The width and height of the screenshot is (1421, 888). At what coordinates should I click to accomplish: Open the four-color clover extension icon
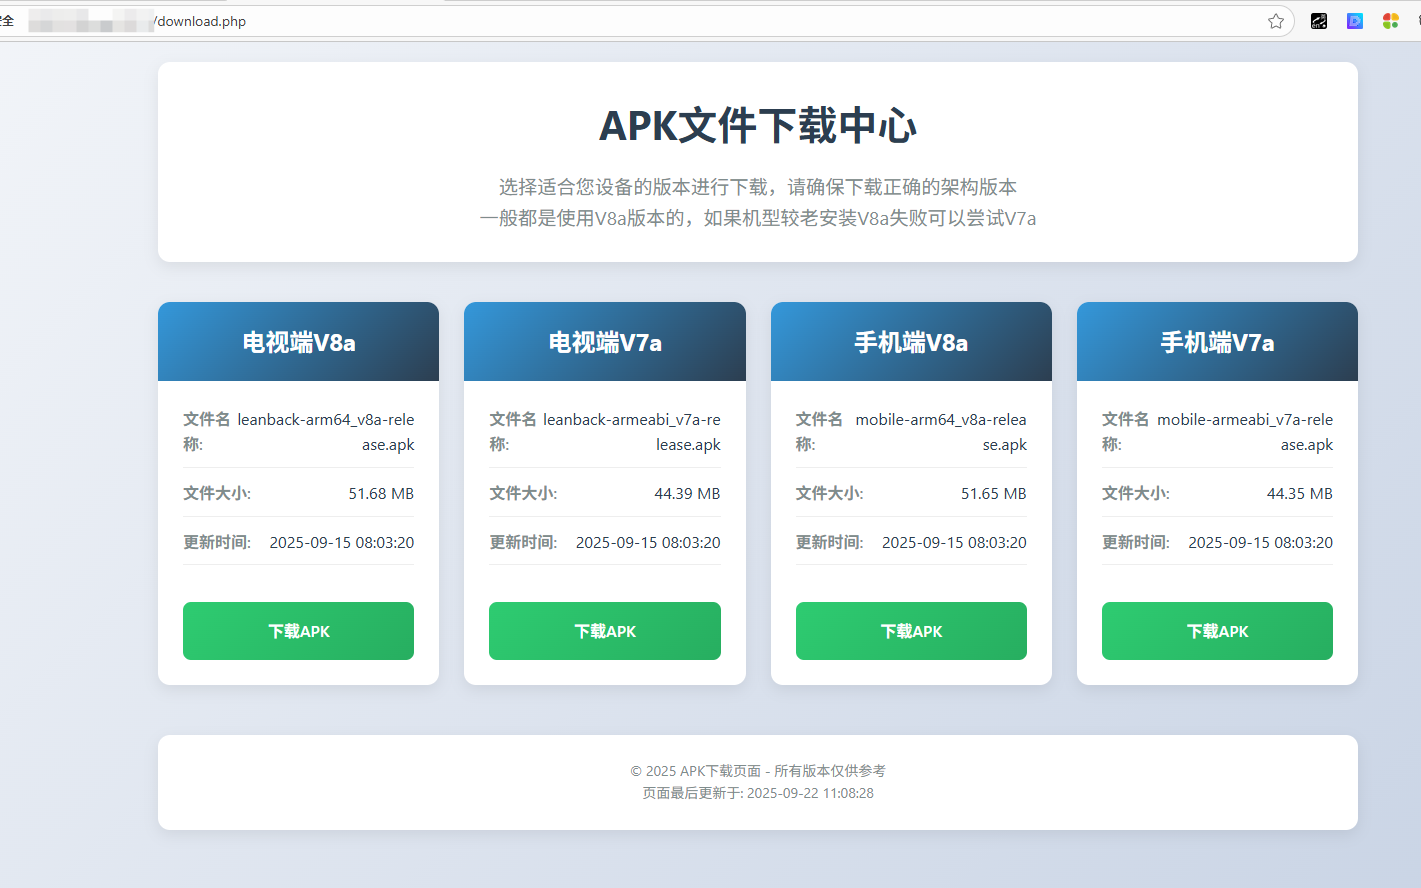[1390, 21]
